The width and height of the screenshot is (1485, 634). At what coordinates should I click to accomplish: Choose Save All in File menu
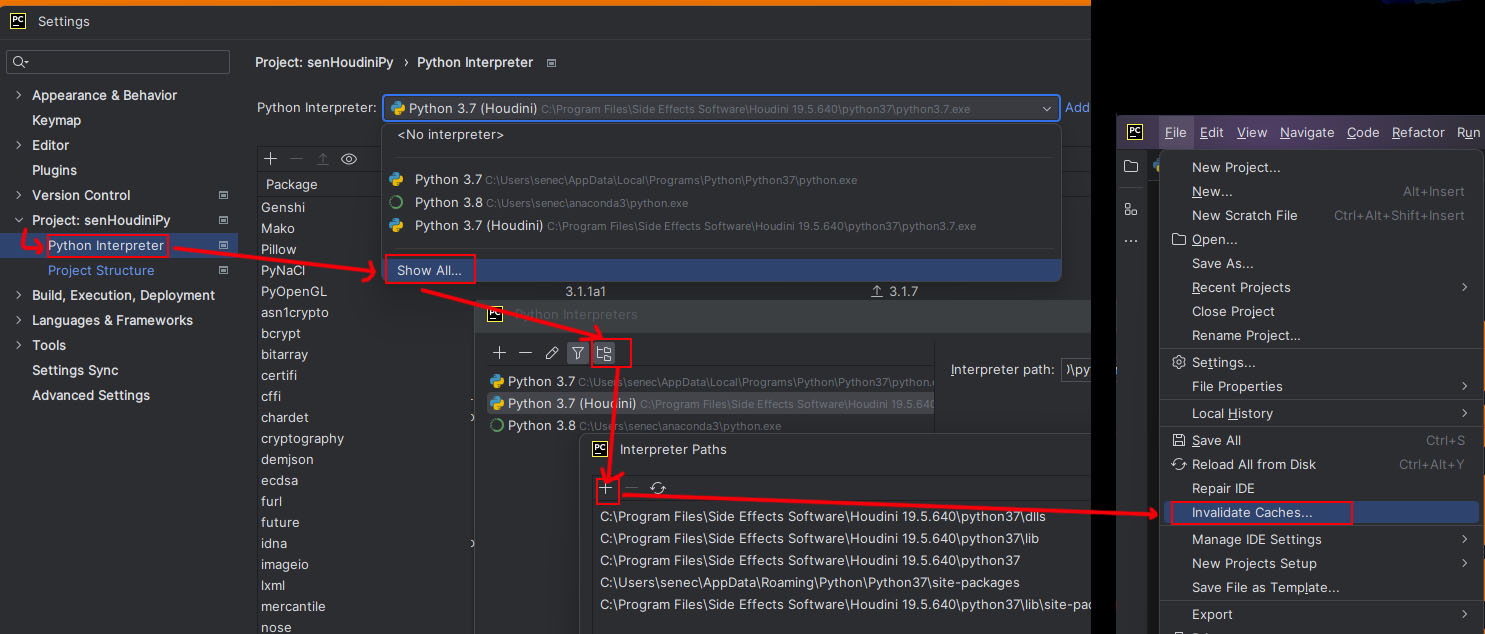[x=1216, y=440]
